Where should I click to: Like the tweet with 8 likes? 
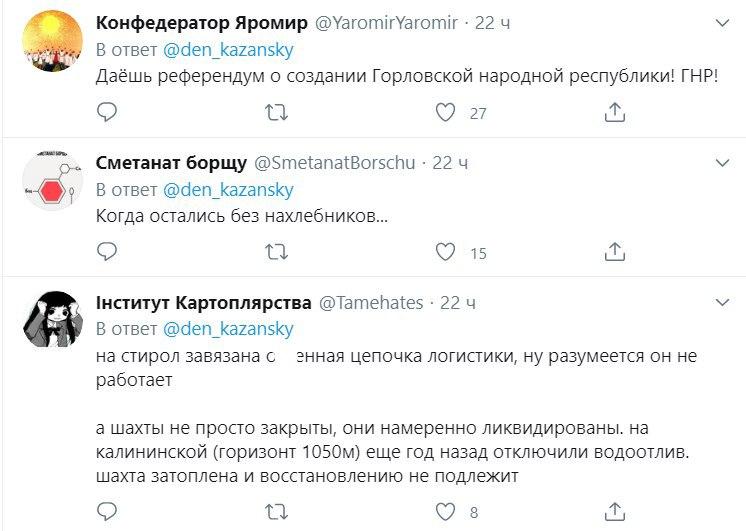446,513
